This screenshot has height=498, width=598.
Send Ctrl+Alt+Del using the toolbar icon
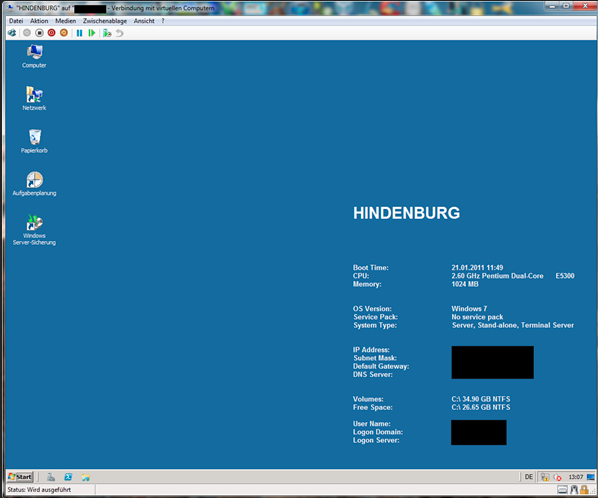click(x=12, y=33)
